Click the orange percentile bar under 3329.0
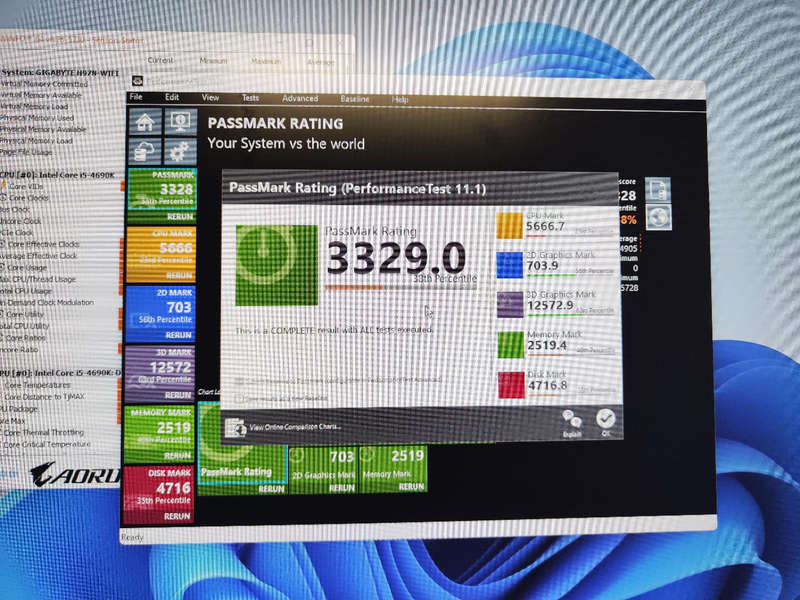This screenshot has width=800, height=600. (354, 288)
